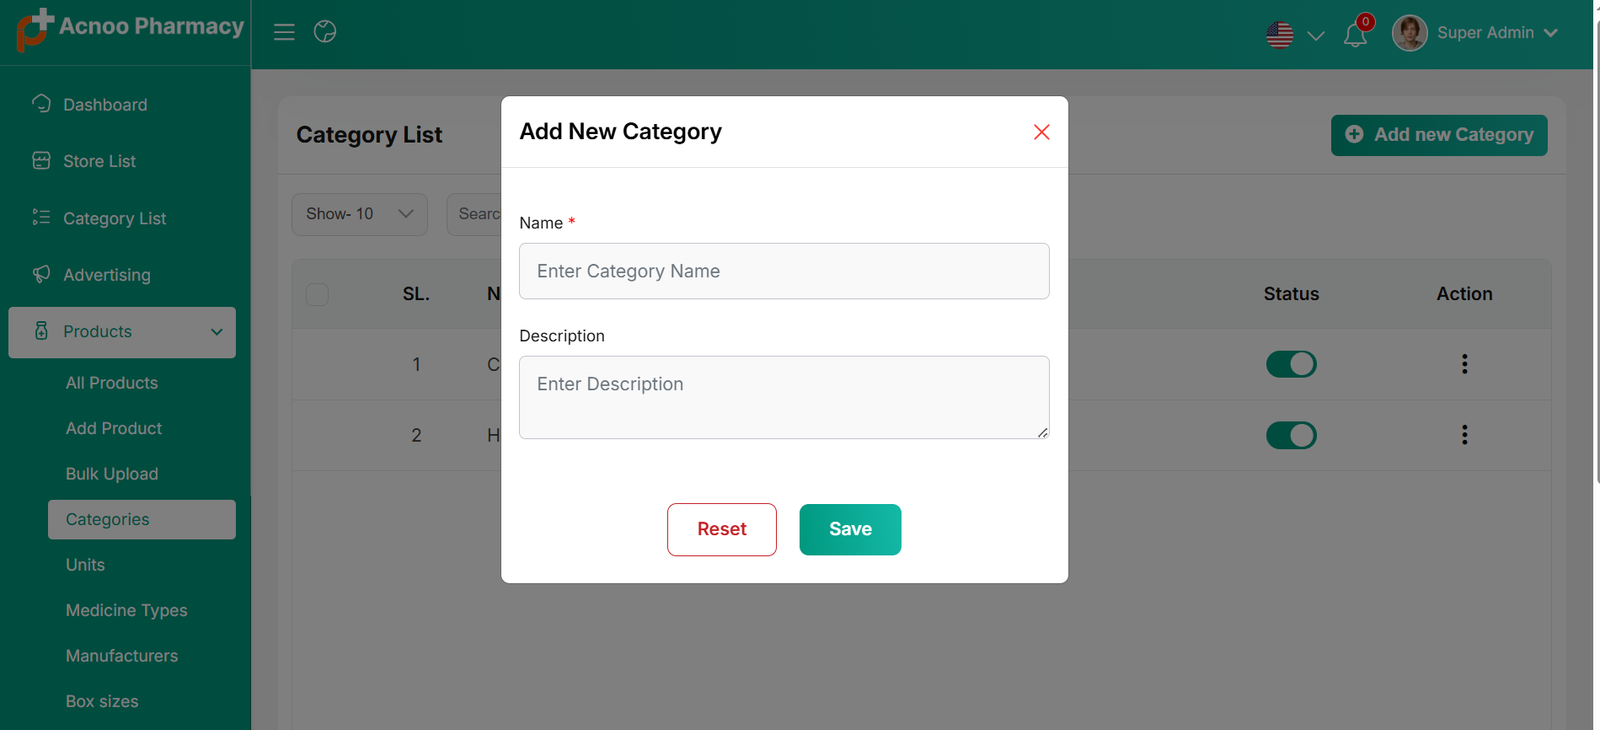The image size is (1600, 730).
Task: Go to Medicine Types in sidebar
Action: pyautogui.click(x=126, y=610)
